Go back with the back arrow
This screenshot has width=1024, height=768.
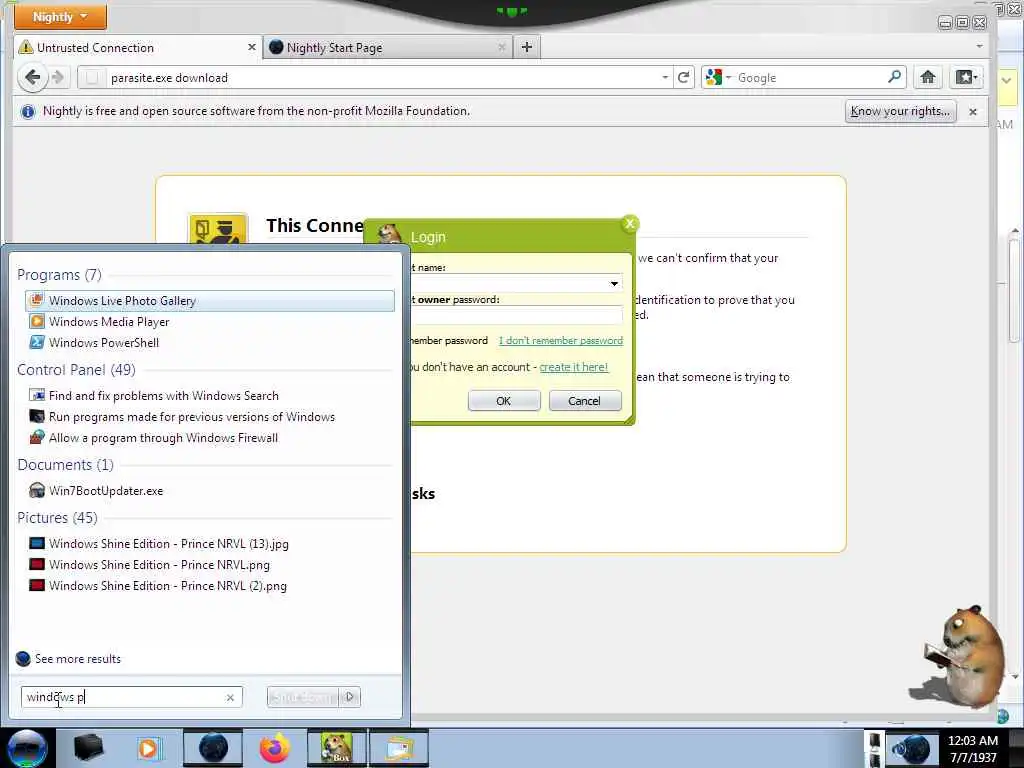[33, 78]
